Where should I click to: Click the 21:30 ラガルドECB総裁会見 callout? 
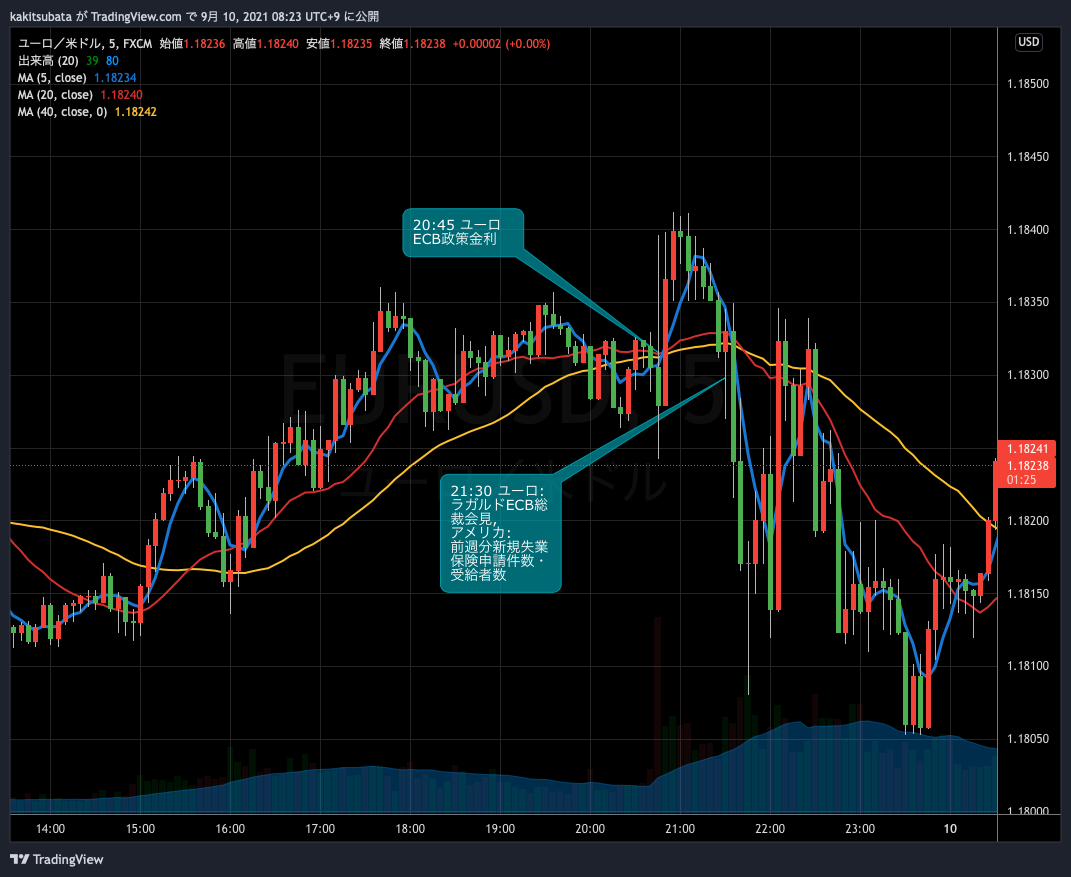click(501, 533)
